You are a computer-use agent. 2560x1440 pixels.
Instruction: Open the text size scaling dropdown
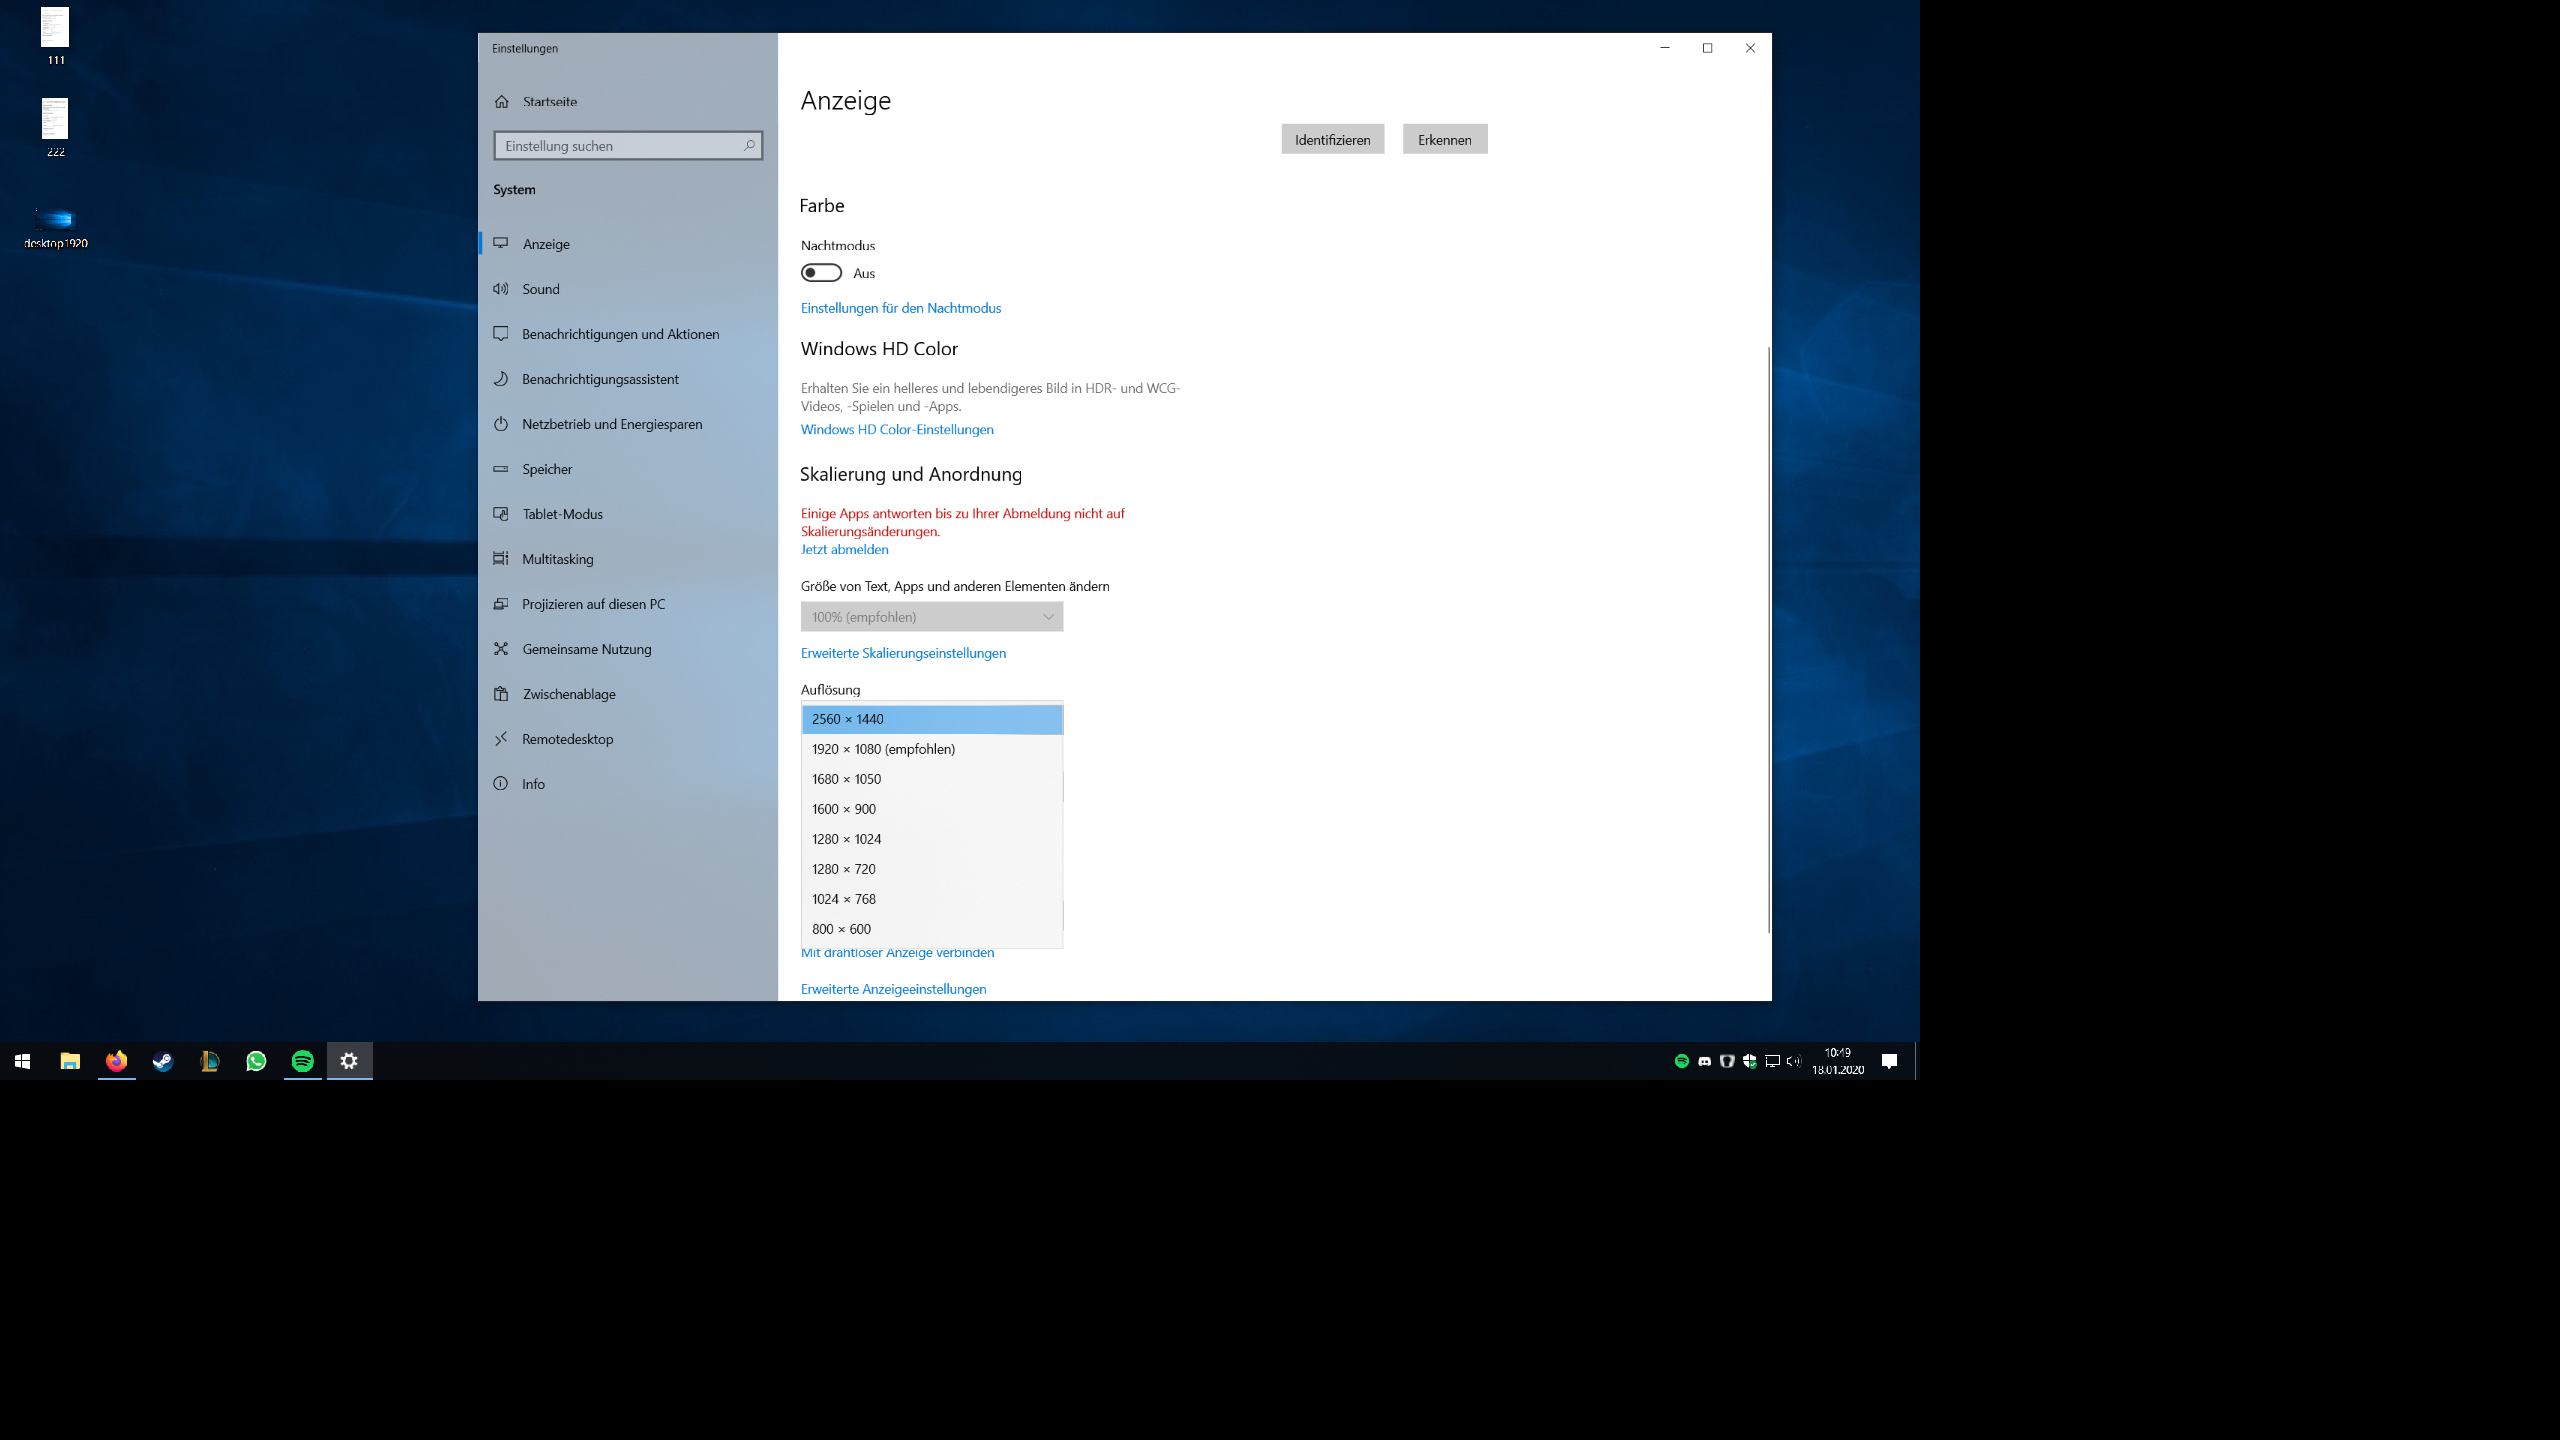931,617
